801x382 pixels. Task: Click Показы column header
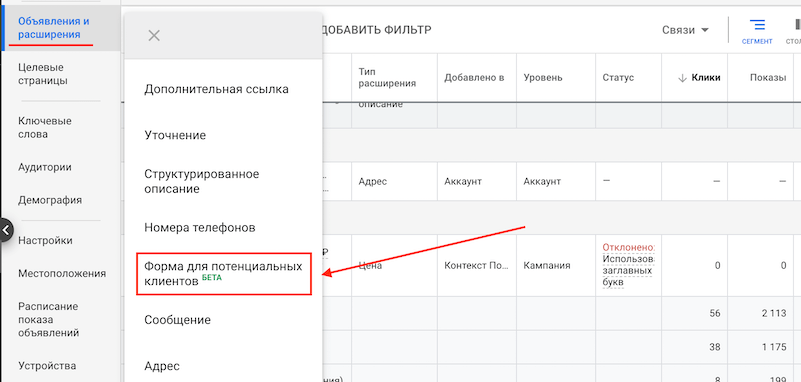coord(768,78)
